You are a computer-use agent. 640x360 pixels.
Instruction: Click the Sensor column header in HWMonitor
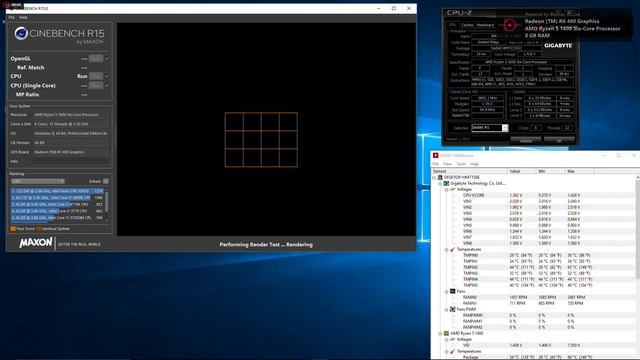[469, 171]
